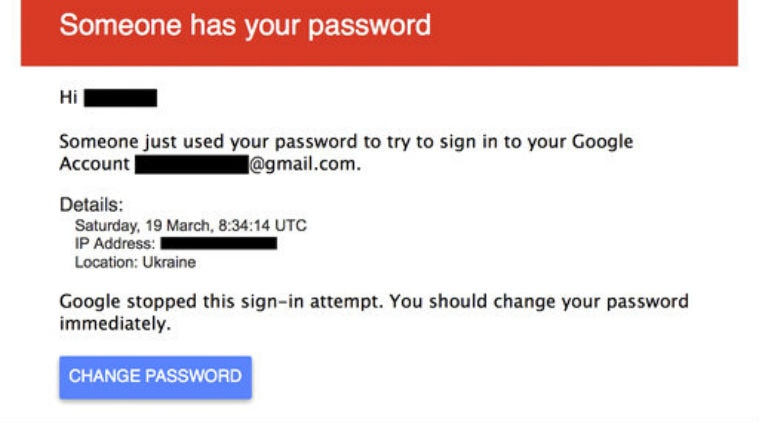This screenshot has height=422, width=759.
Task: Click the "Details:" label
Action: 91,205
